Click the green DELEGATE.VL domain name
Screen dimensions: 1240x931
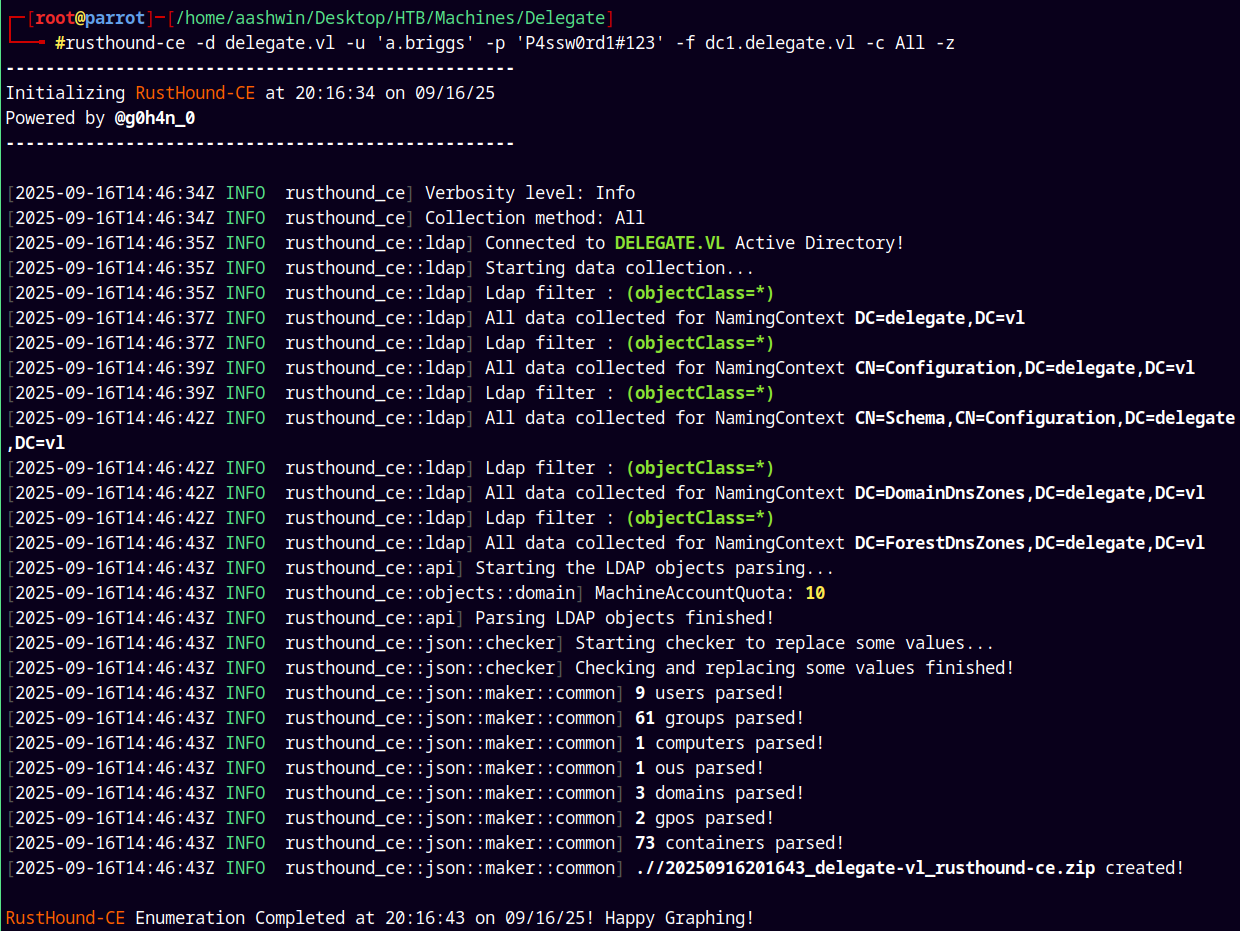tap(670, 243)
